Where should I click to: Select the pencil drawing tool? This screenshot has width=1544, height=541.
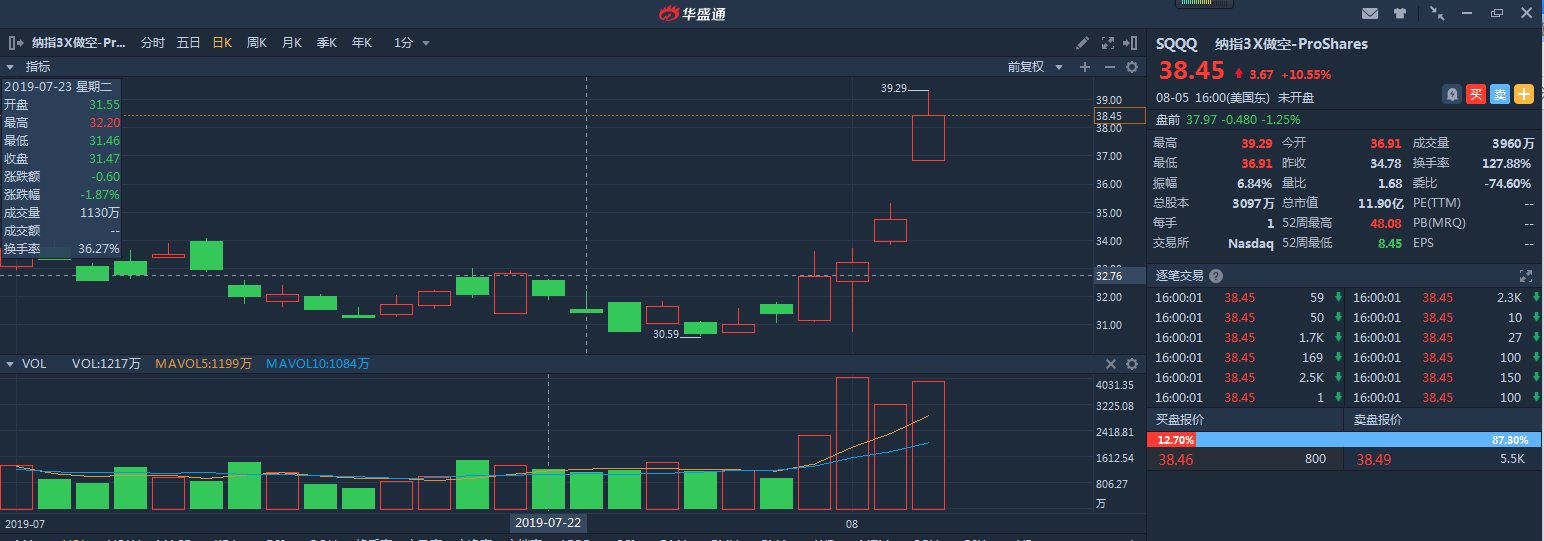pos(1082,43)
